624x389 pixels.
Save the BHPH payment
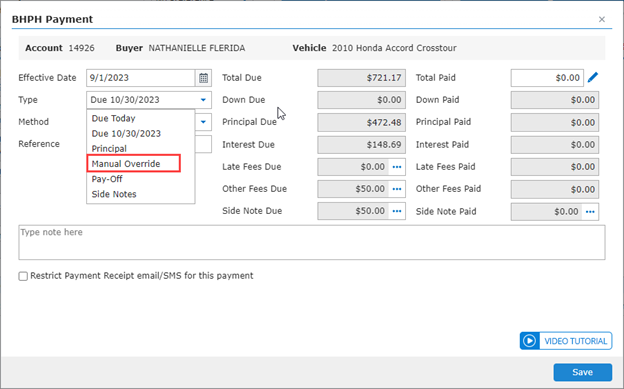point(583,372)
